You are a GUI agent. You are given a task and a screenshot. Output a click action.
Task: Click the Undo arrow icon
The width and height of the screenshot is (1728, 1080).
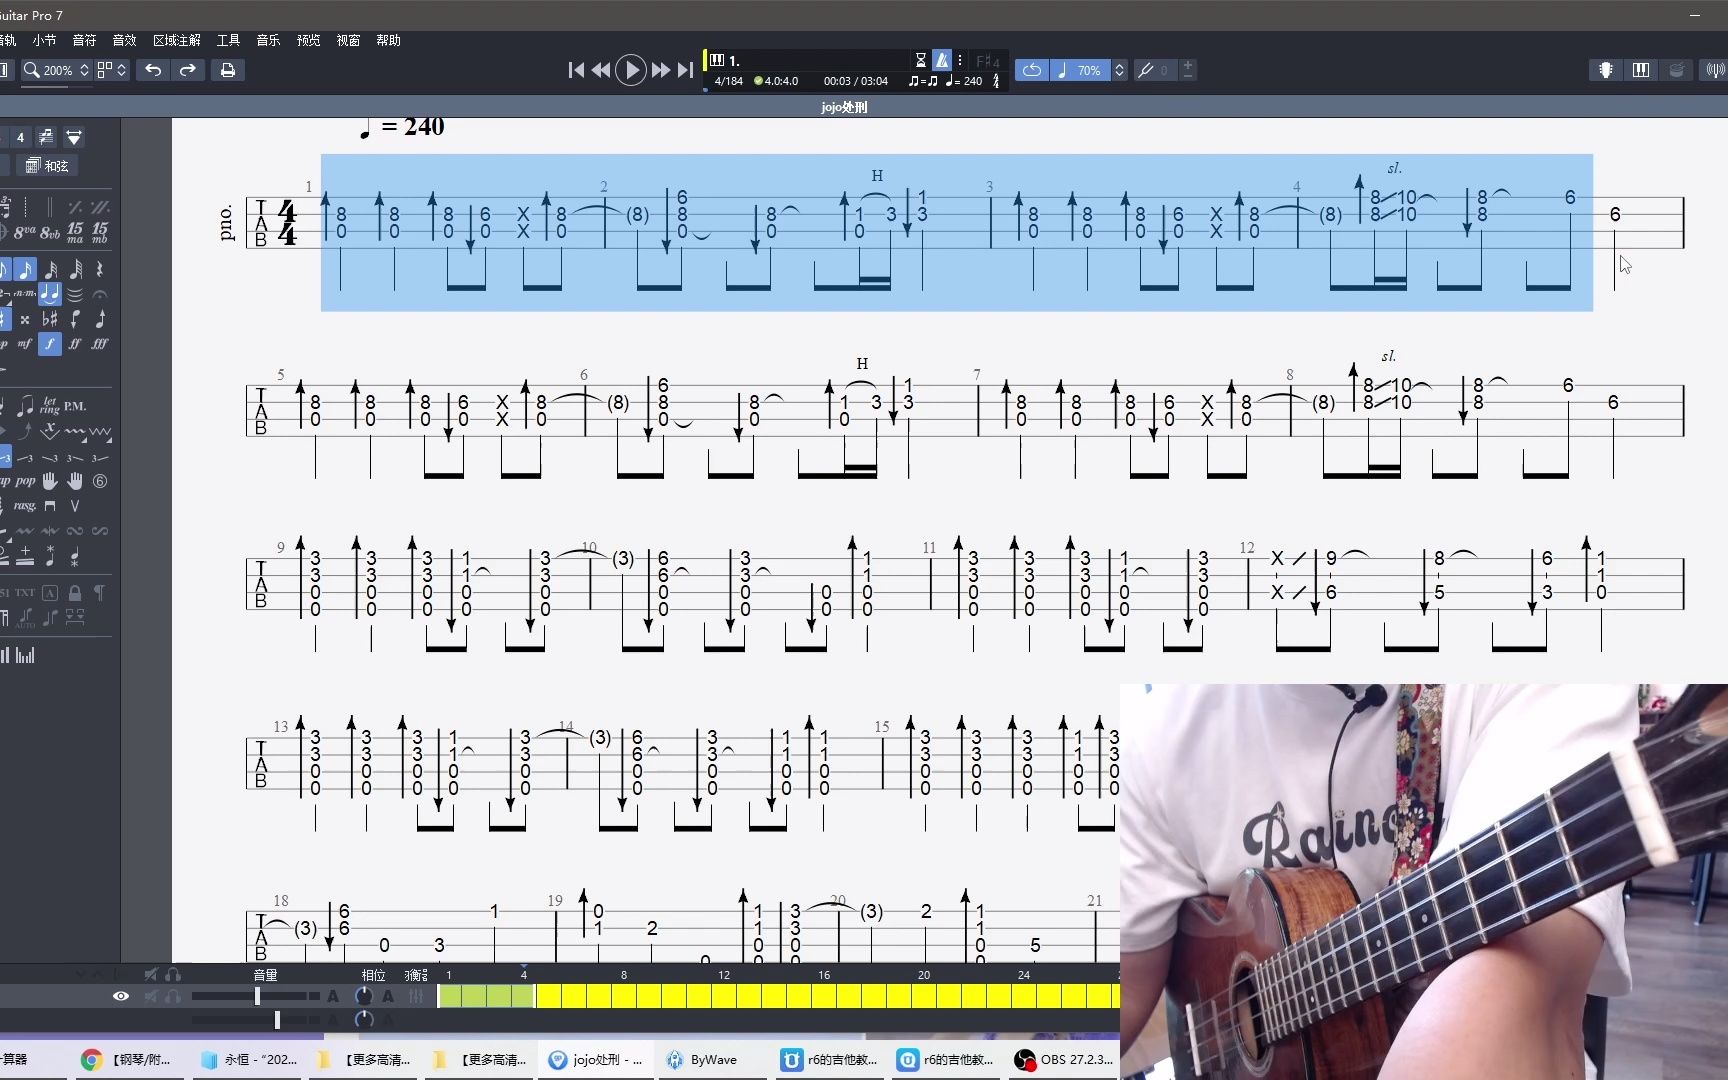tap(153, 70)
